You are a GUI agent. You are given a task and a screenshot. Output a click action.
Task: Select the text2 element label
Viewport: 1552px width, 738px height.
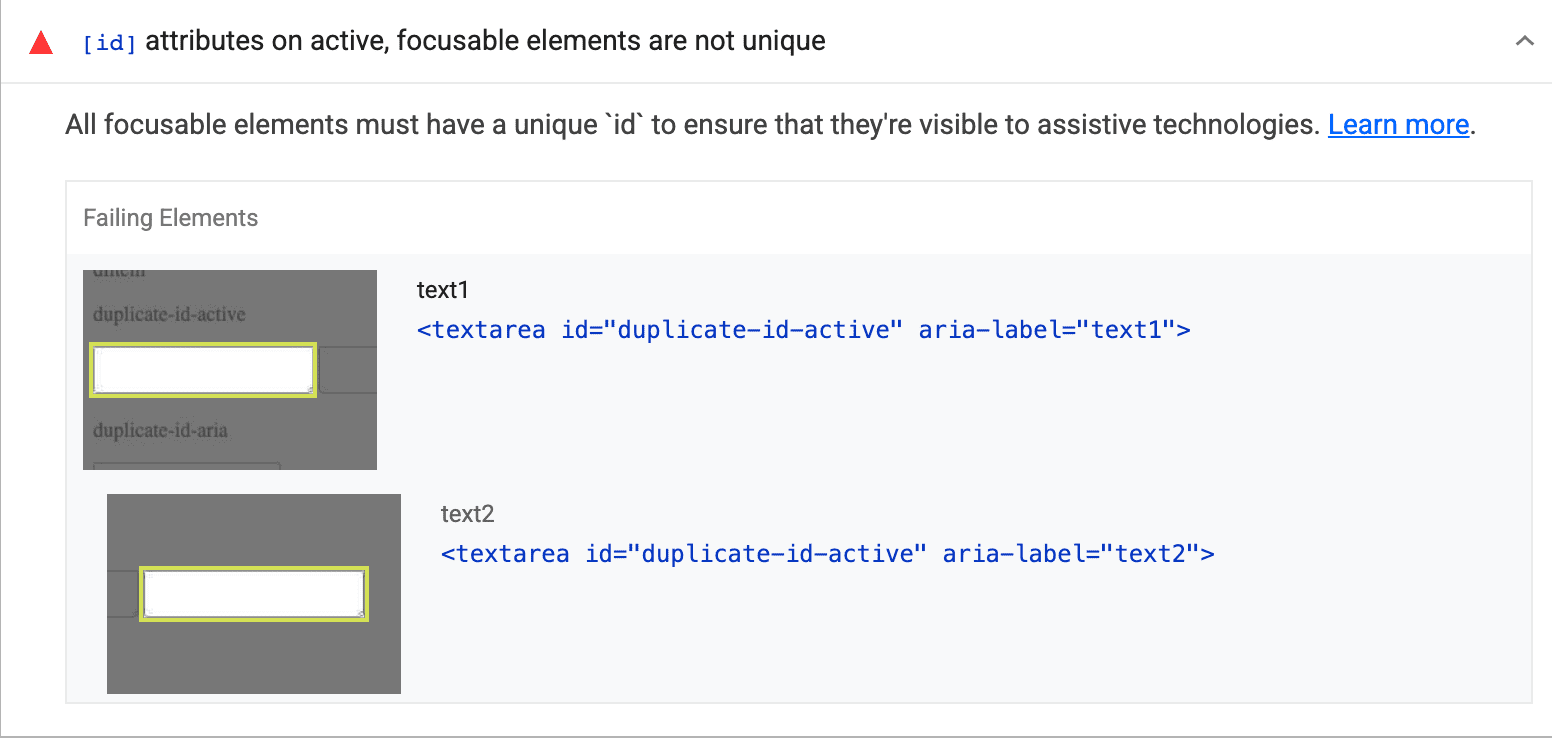(x=467, y=513)
